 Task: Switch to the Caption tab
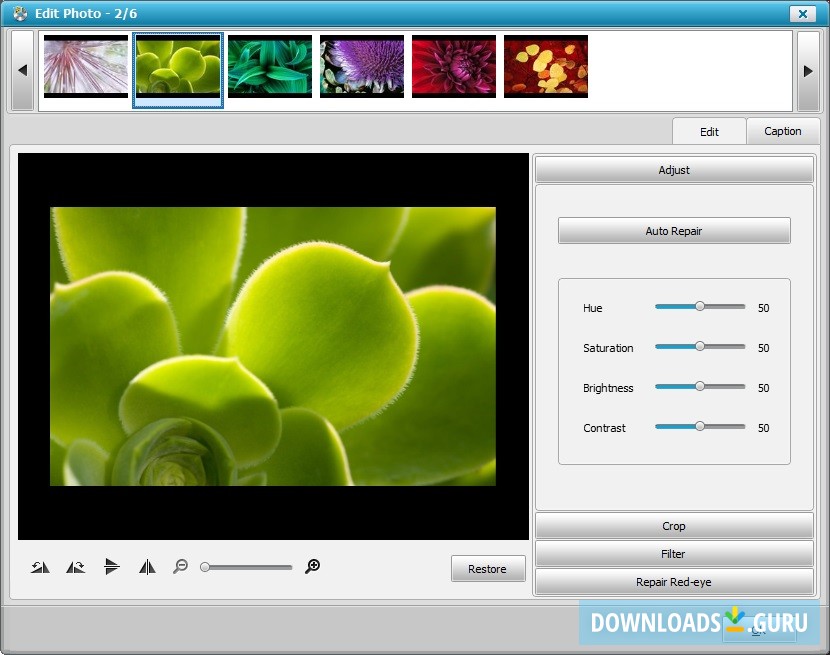[783, 131]
